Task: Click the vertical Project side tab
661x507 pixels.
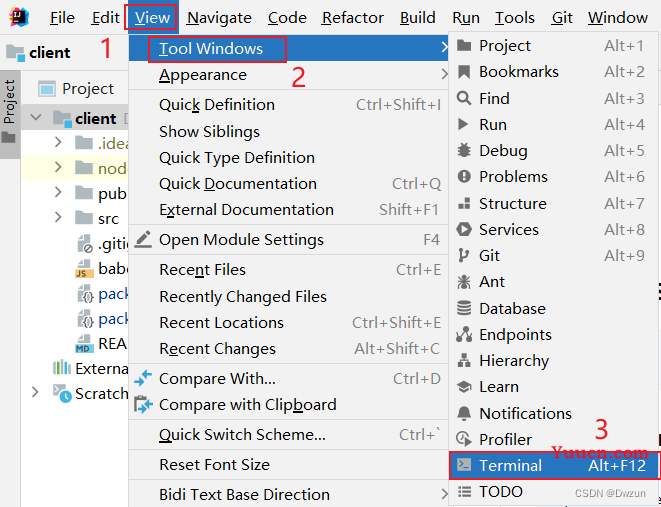Action: 10,114
